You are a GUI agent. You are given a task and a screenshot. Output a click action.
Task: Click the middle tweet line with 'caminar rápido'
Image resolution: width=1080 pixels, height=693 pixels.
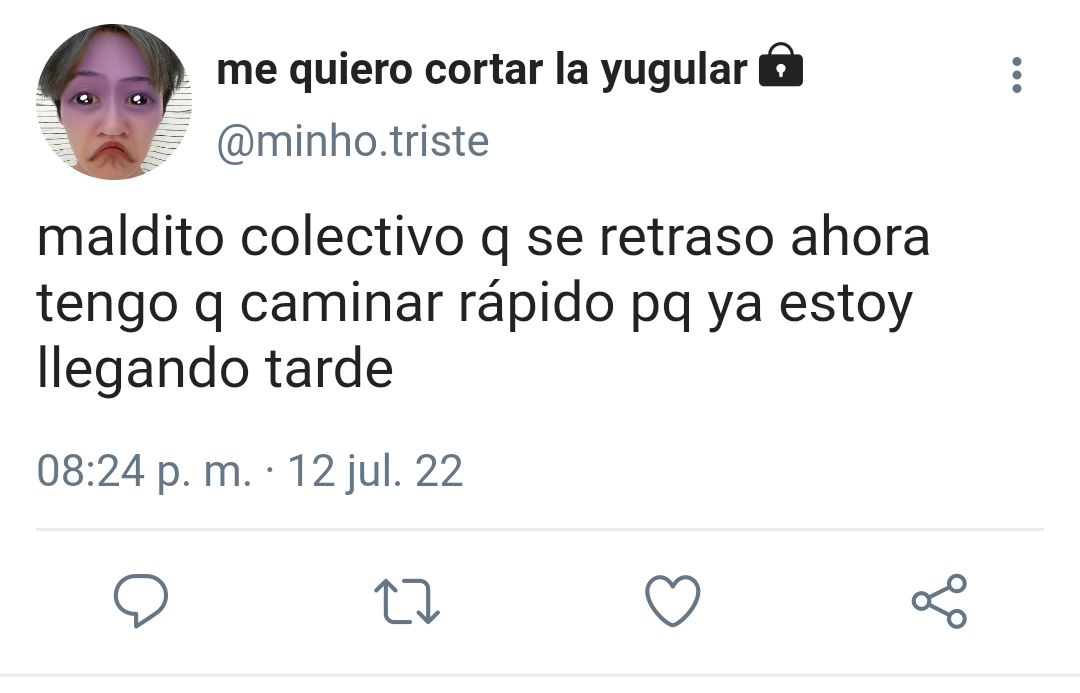(475, 304)
